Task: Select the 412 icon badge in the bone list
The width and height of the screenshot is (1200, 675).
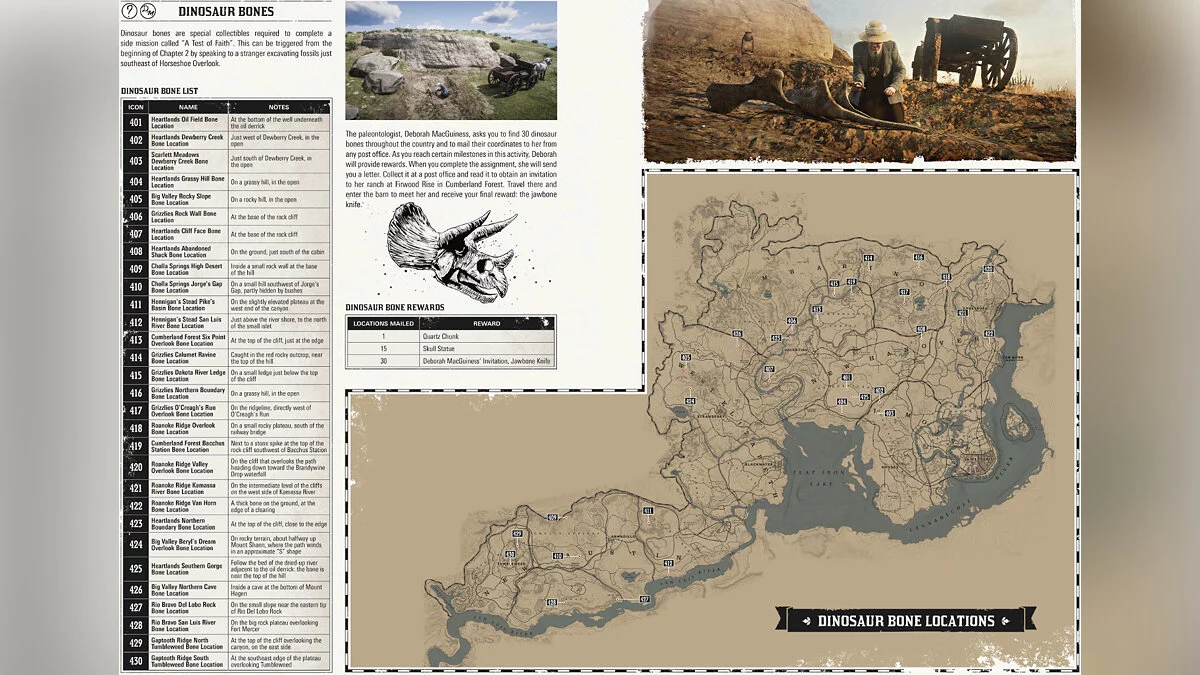Action: tap(136, 323)
